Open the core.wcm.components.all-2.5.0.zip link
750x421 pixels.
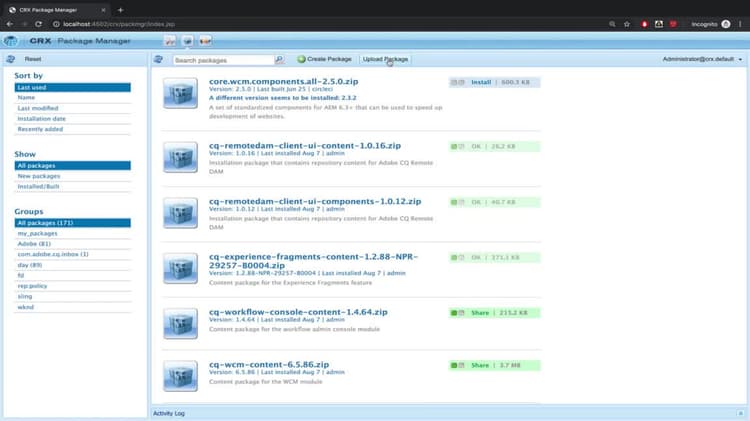(284, 81)
